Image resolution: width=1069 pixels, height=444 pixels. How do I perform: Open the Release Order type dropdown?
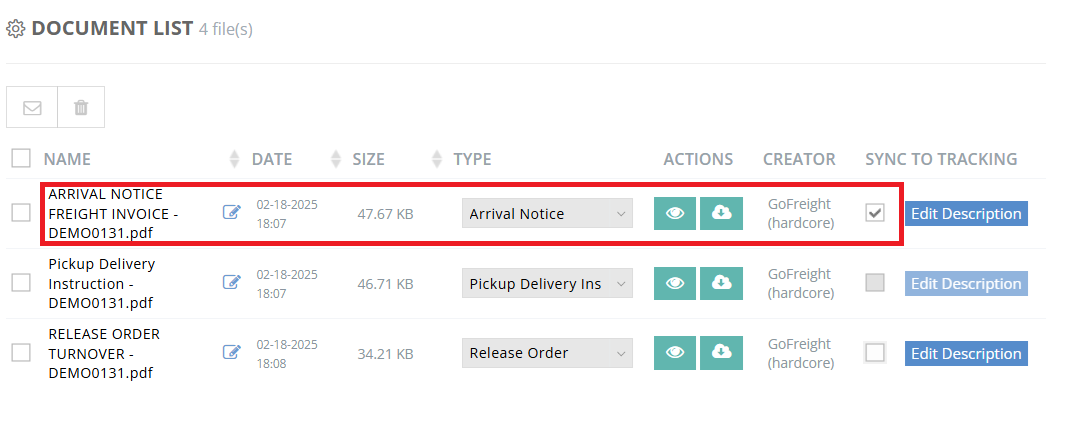click(547, 352)
